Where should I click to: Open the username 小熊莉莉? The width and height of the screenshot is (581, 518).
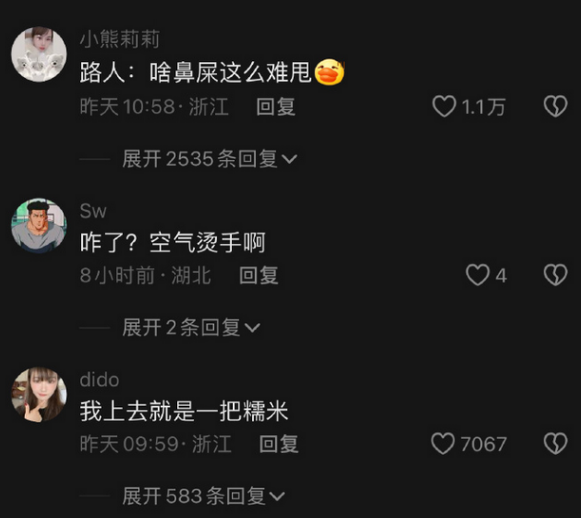click(x=120, y=39)
